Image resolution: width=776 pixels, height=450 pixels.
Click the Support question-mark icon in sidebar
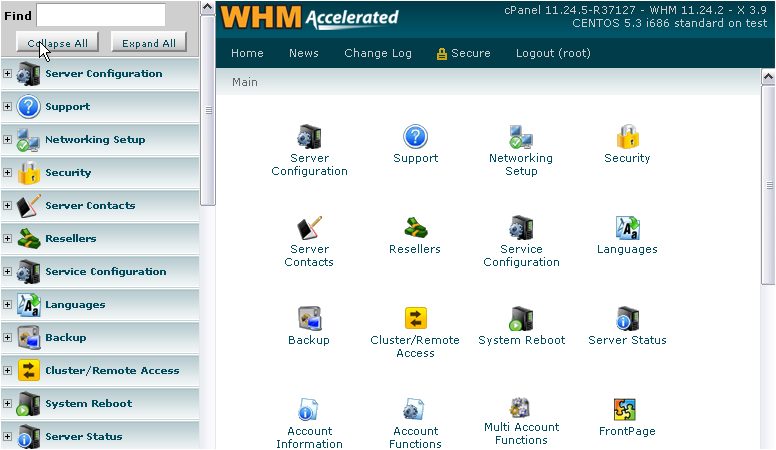[28, 106]
